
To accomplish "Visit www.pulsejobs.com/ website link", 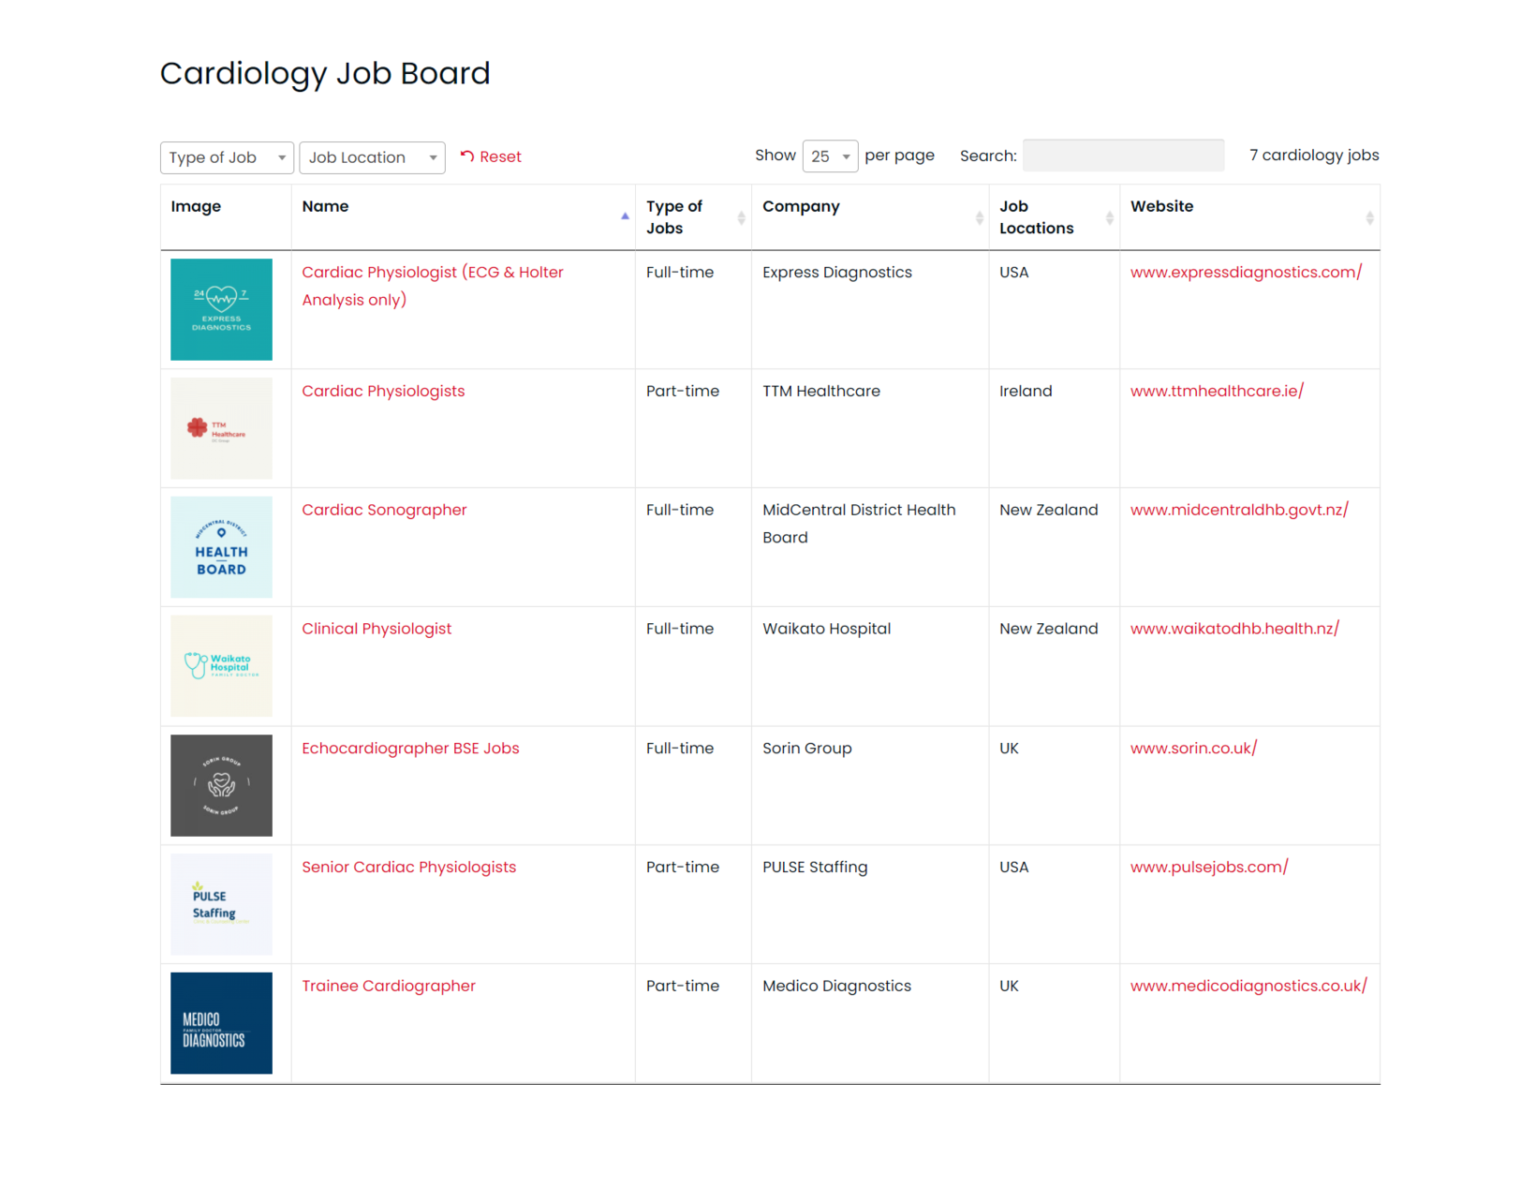I will (1209, 867).
